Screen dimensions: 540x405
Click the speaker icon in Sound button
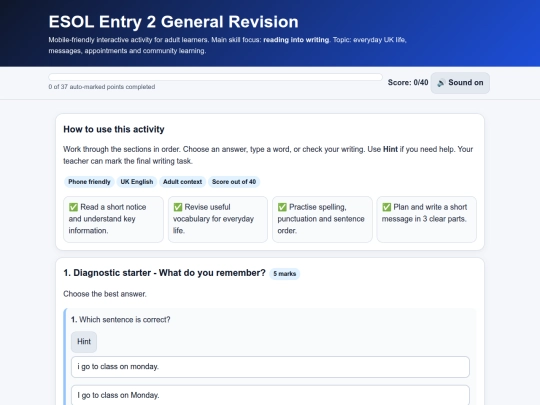[x=441, y=83]
